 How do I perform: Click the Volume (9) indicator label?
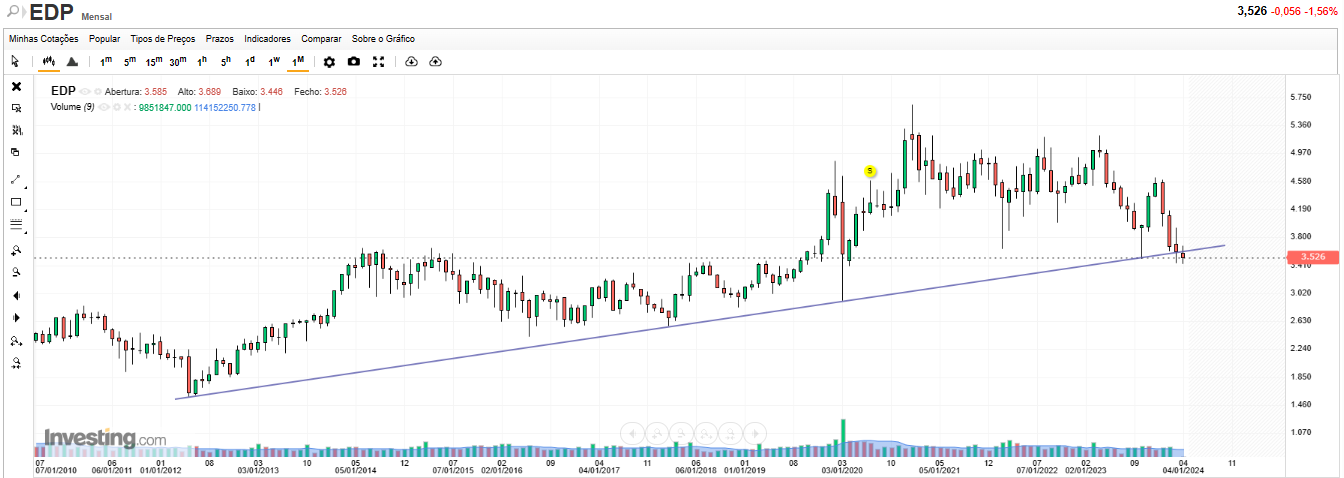click(x=72, y=106)
